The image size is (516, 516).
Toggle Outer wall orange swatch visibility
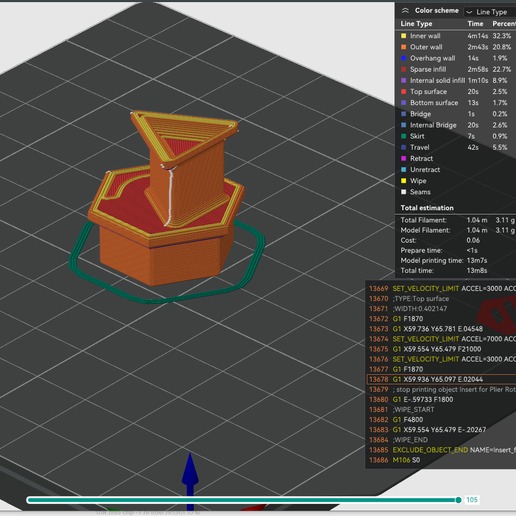pos(404,47)
